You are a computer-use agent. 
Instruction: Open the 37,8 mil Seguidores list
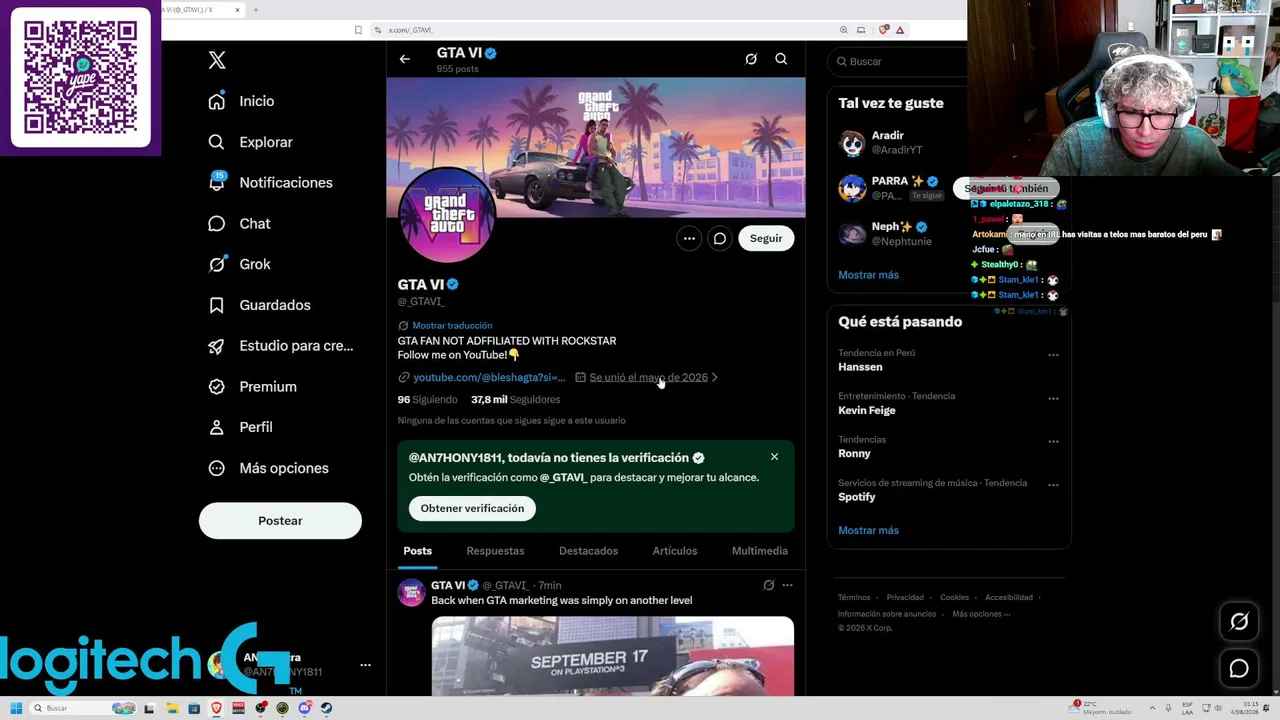pos(515,399)
